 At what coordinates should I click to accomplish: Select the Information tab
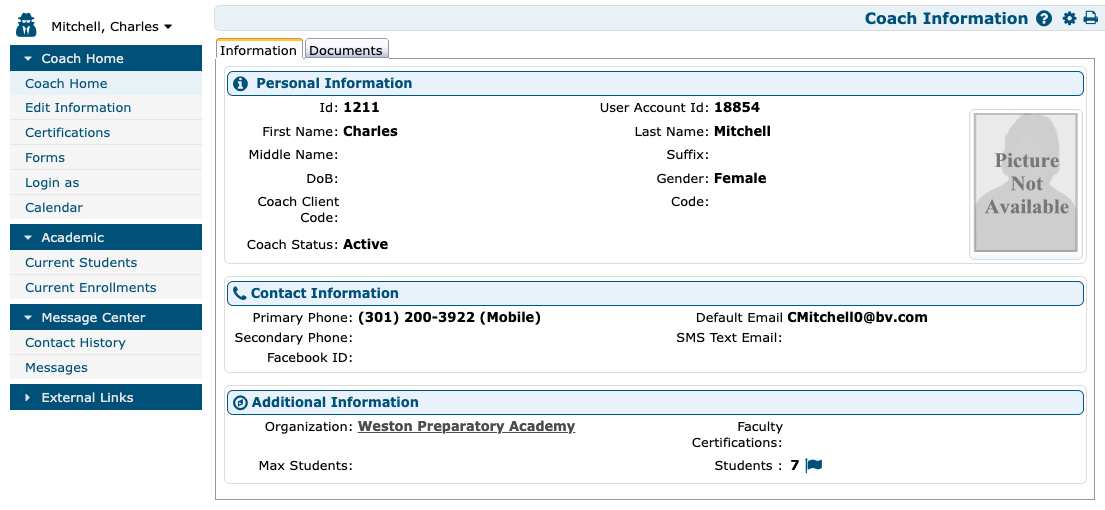(x=258, y=50)
